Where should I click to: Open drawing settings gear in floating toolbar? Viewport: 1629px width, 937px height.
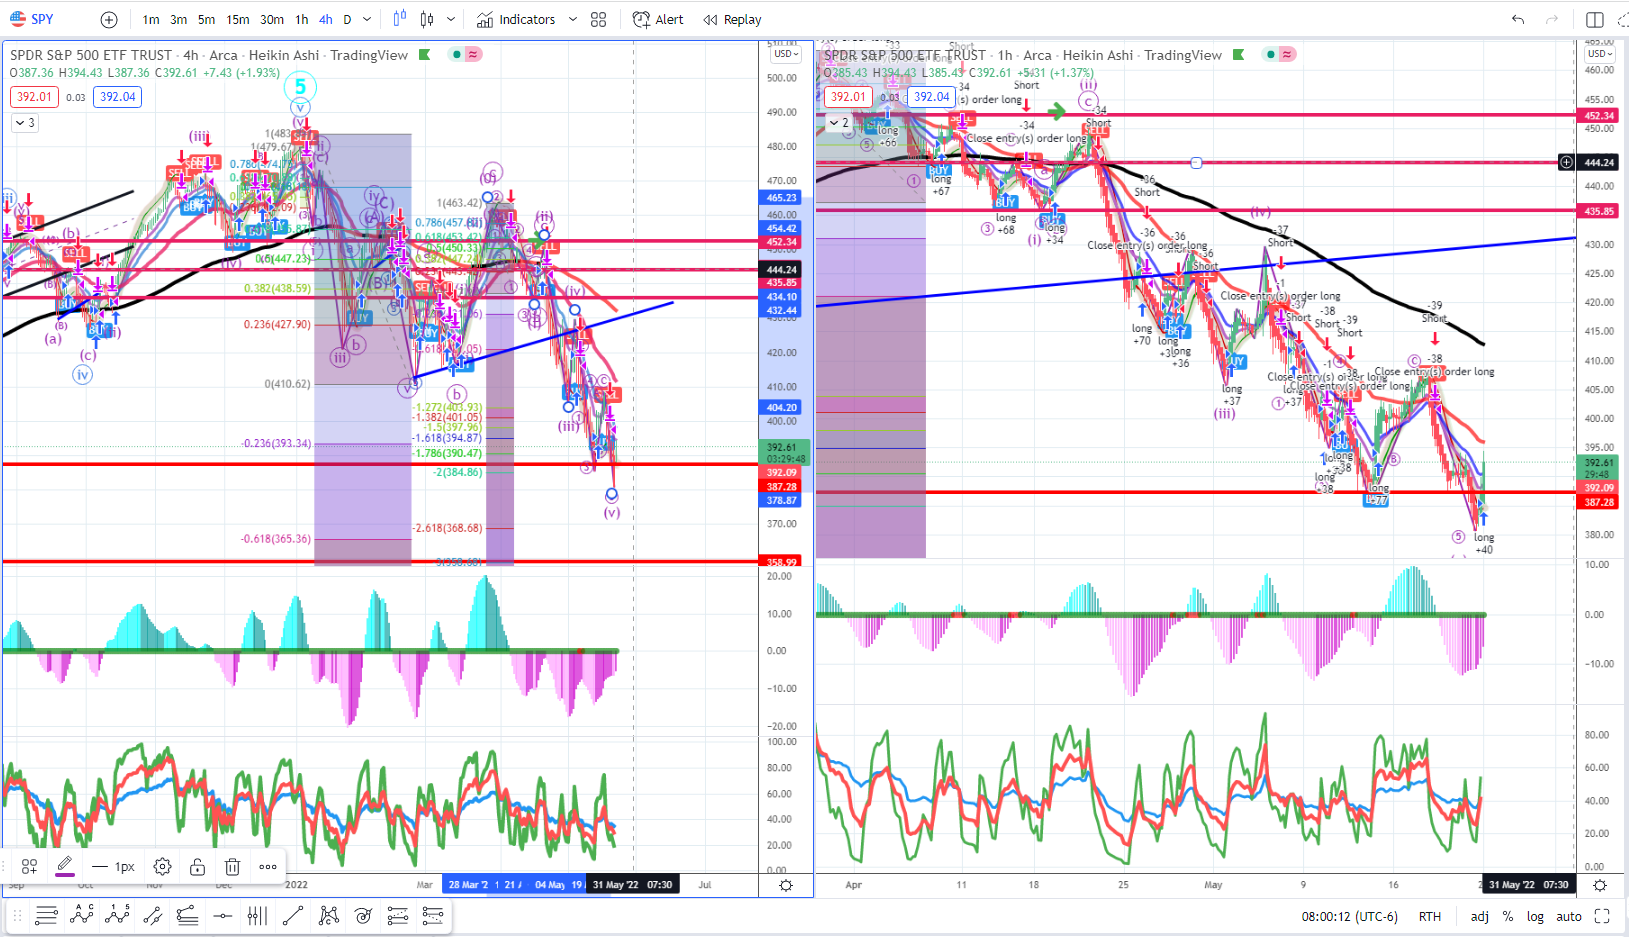click(162, 866)
